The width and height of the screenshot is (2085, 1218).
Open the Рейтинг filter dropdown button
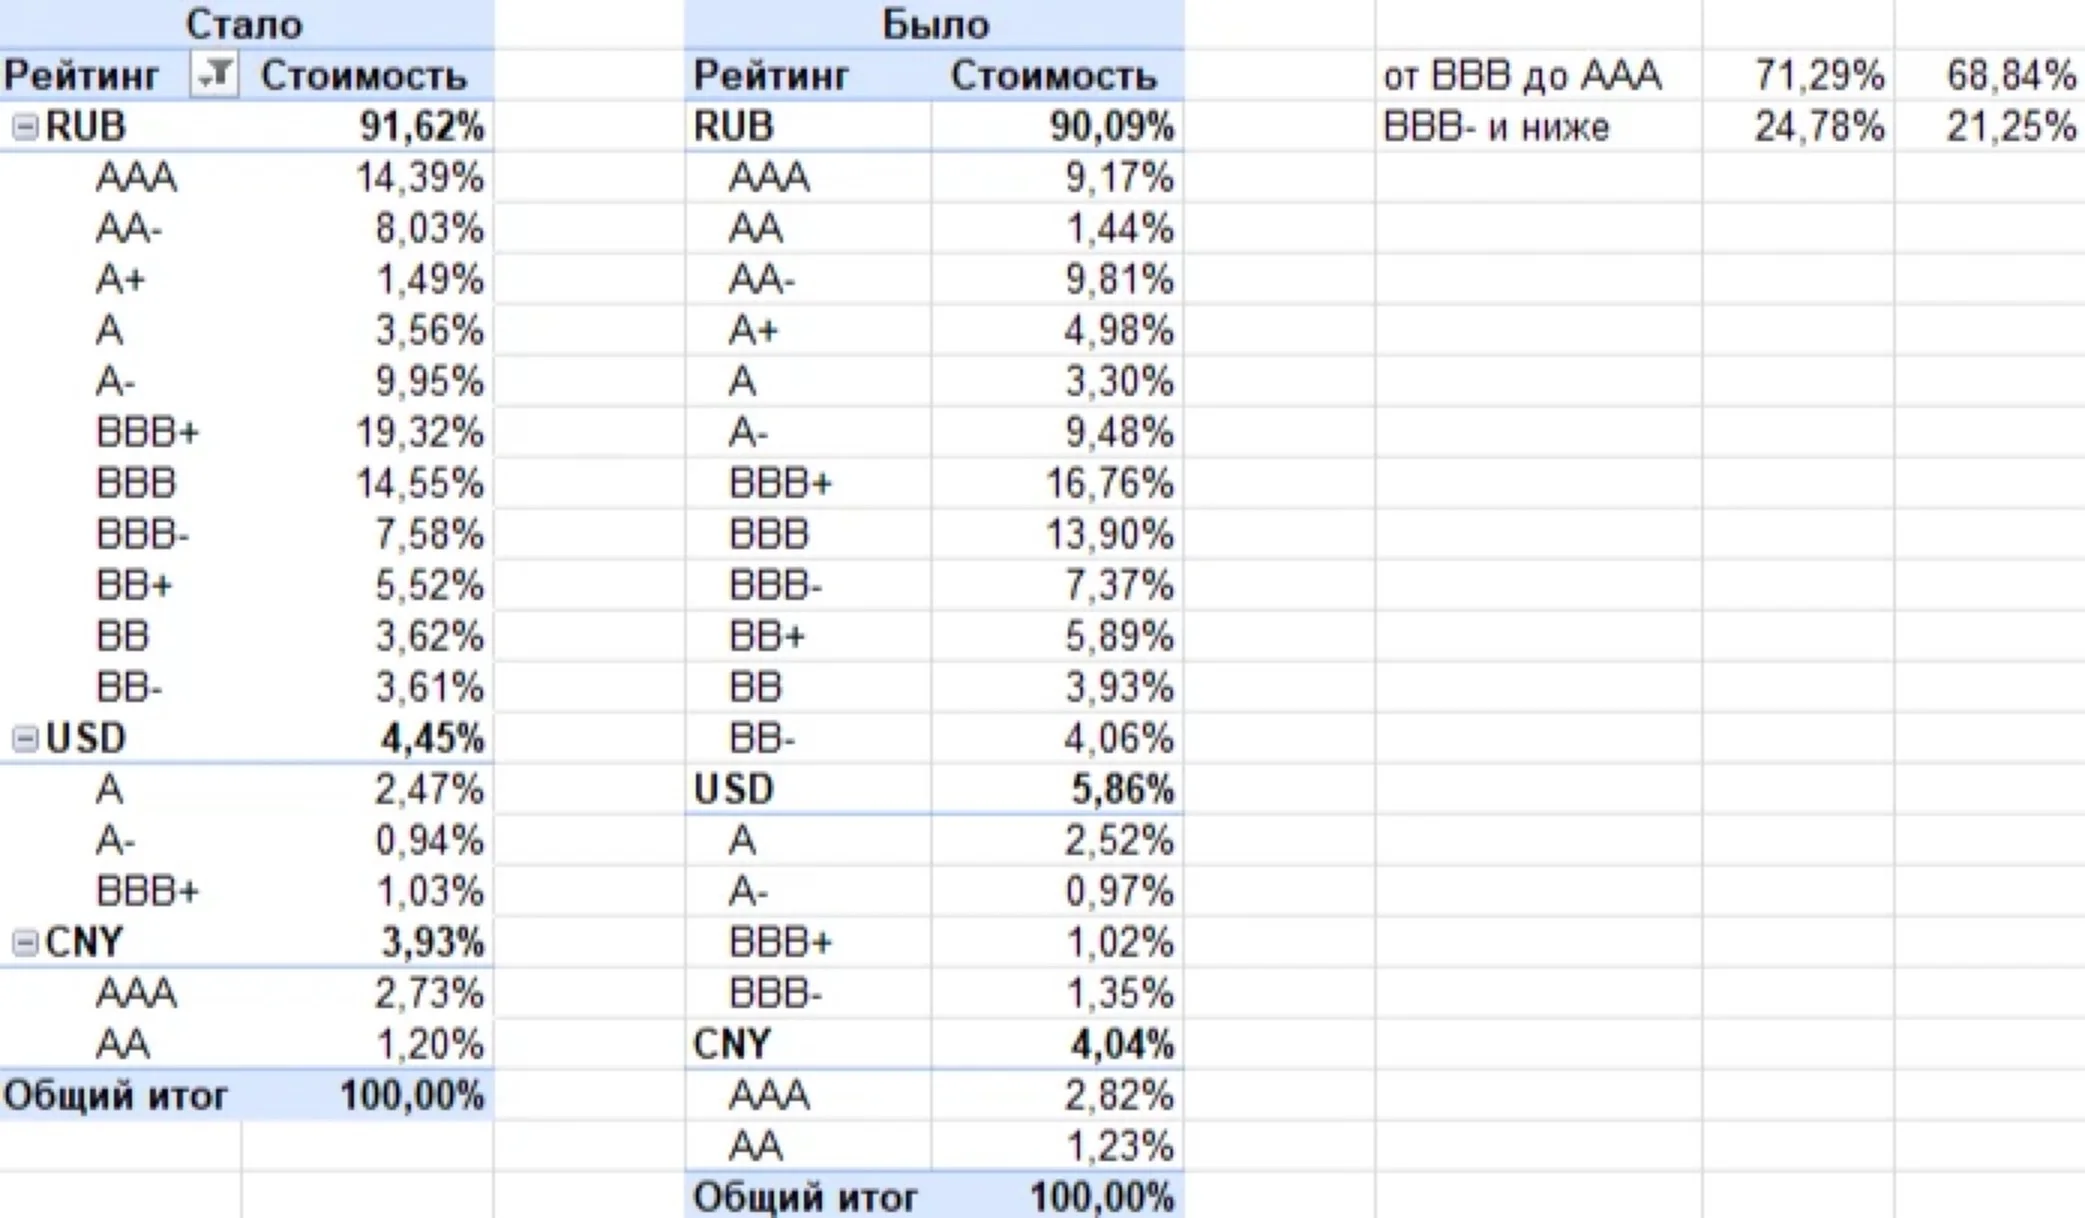tap(214, 75)
